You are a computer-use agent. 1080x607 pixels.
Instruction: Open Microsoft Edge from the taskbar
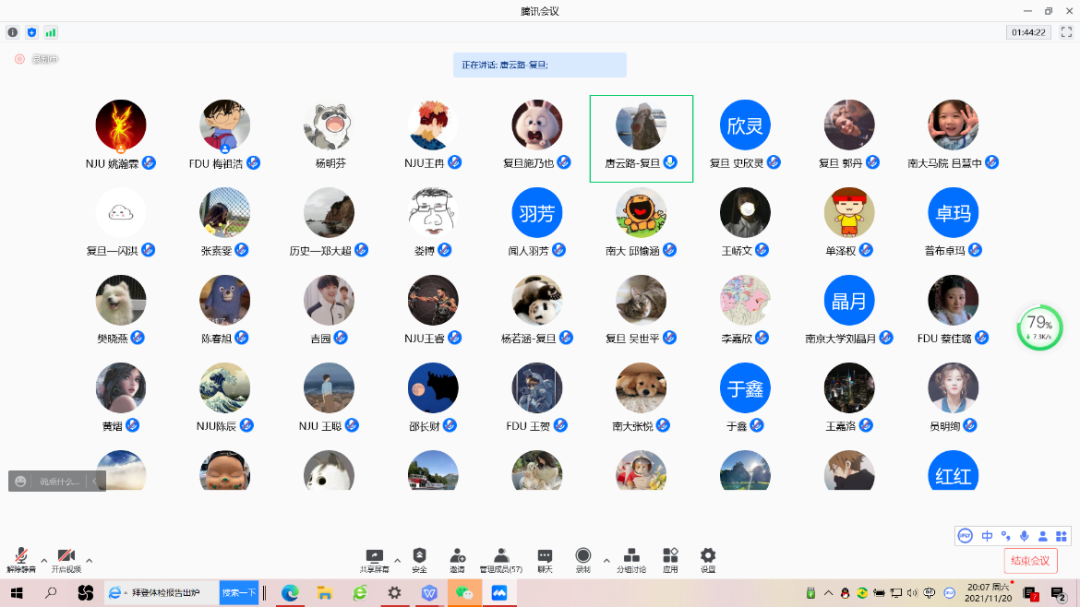point(290,593)
